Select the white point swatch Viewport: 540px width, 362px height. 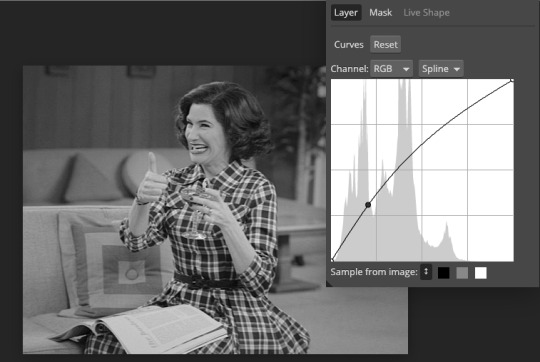pos(481,273)
